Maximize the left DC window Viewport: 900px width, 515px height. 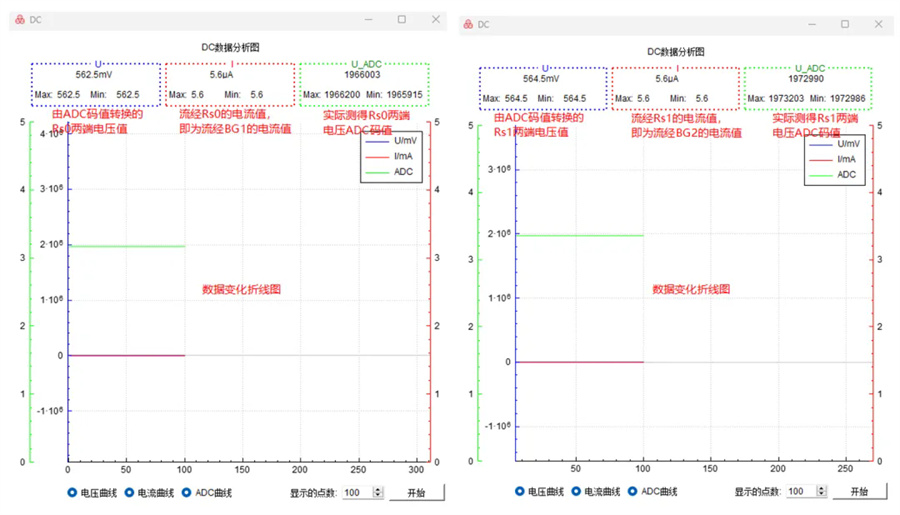click(x=402, y=19)
